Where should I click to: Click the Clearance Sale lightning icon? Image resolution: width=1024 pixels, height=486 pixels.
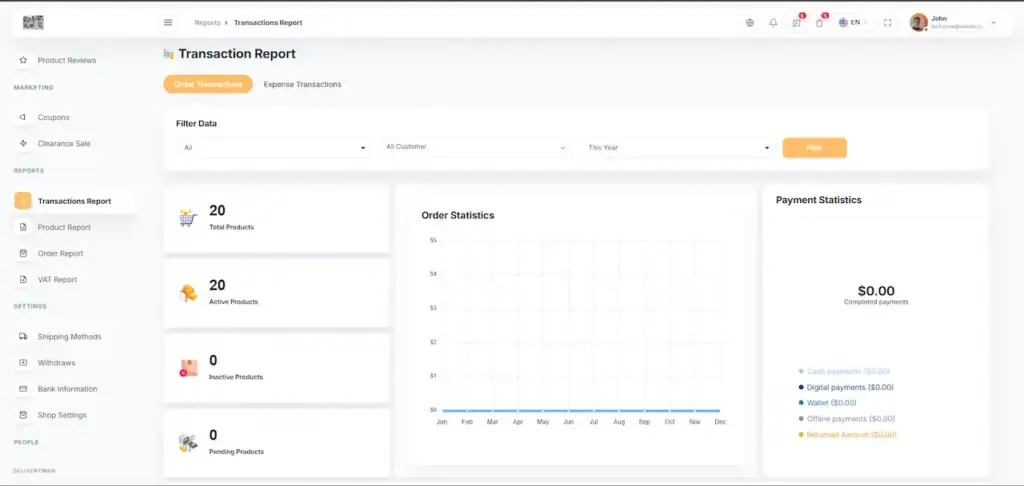tap(23, 143)
